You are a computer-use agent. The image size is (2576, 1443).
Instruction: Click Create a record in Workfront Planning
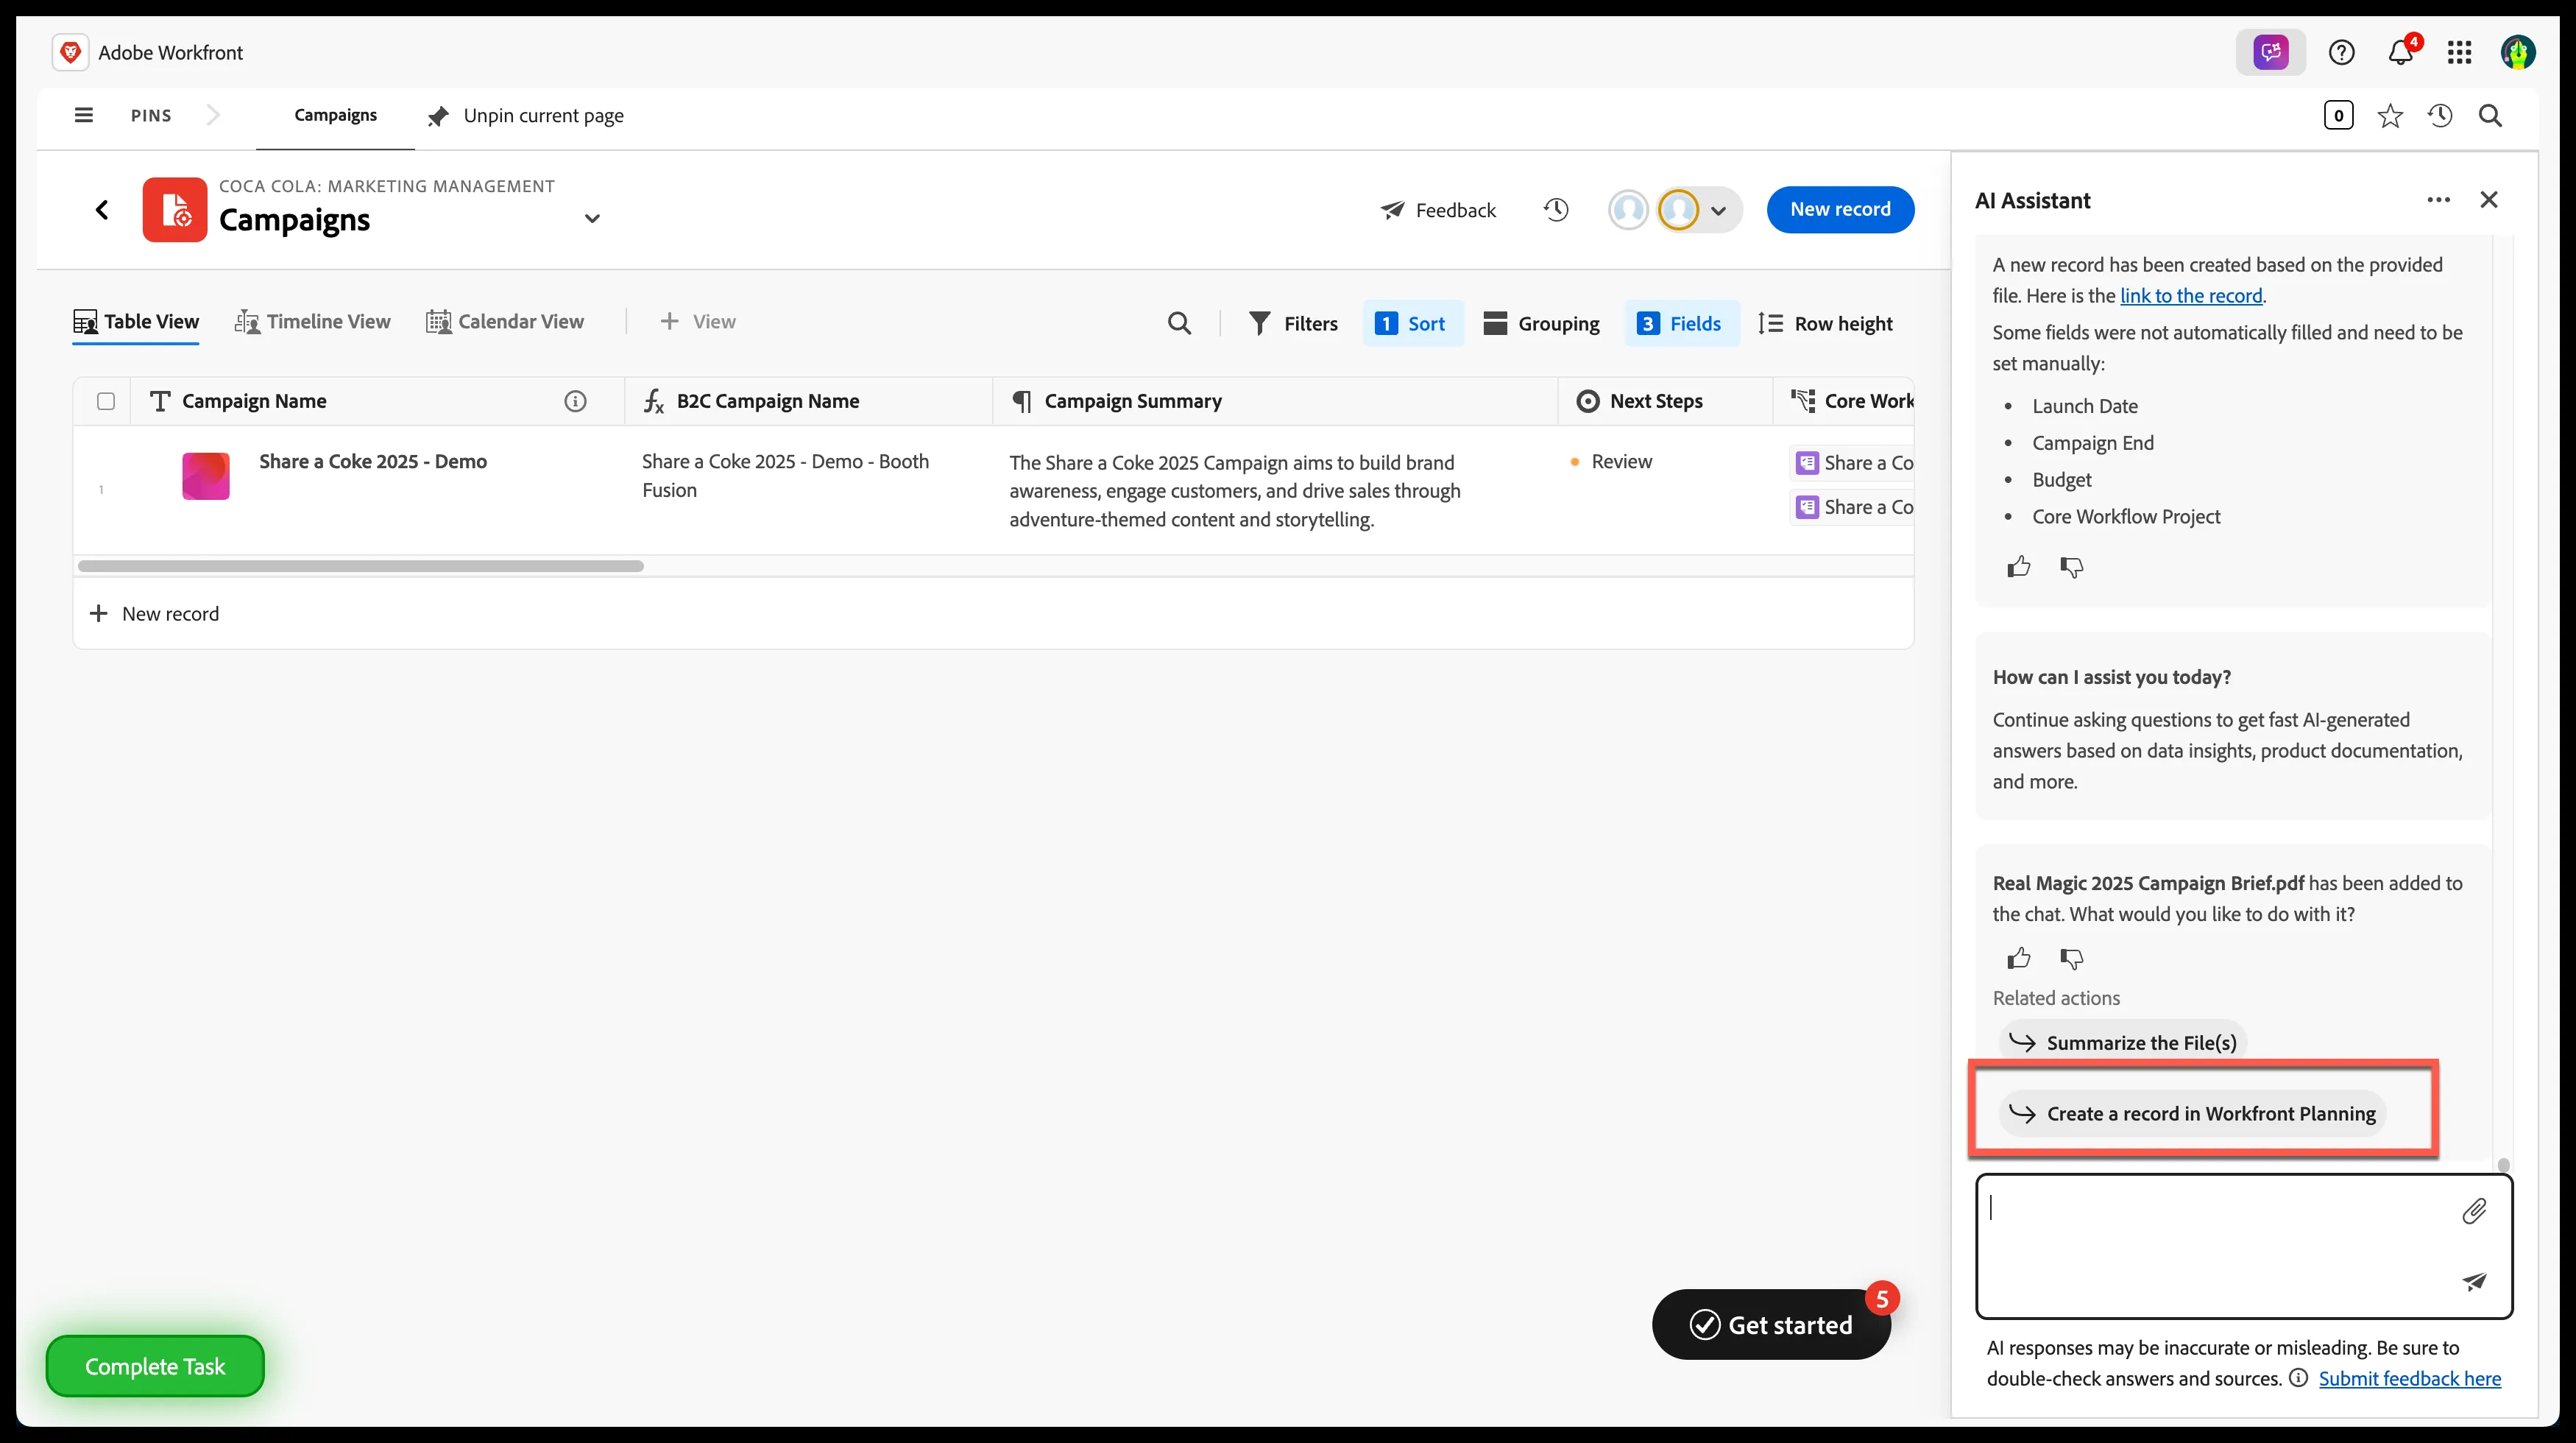2192,1113
